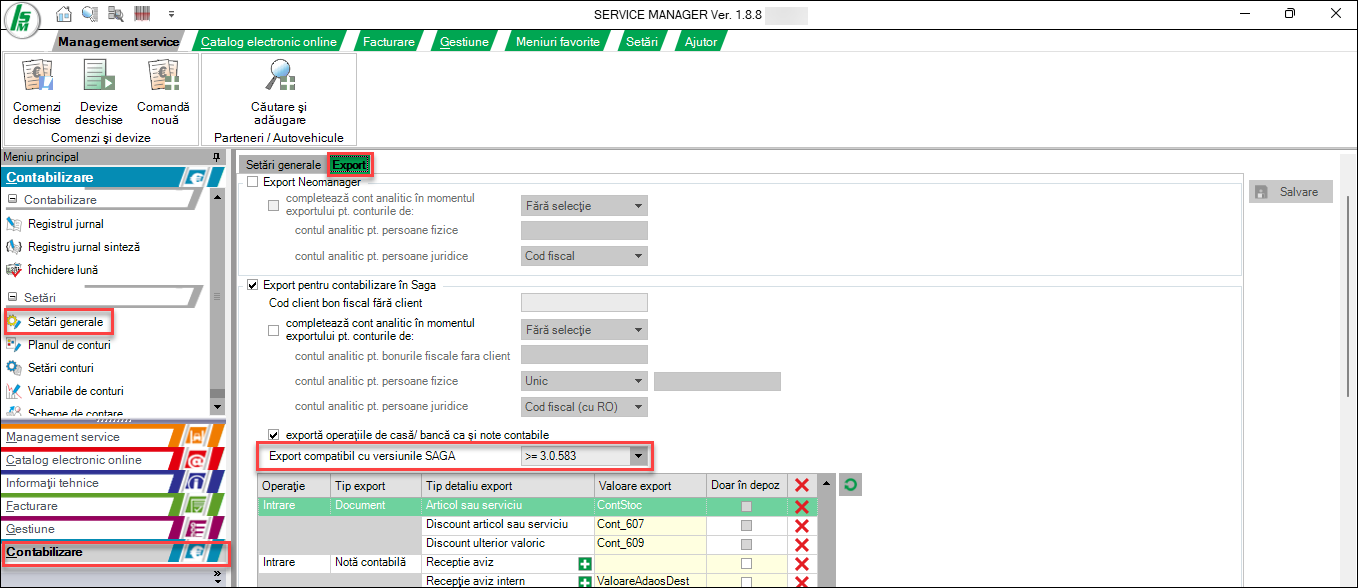The height and width of the screenshot is (588, 1358).
Task: Toggle exportă operațiile de casă/bancă checkbox
Action: pyautogui.click(x=274, y=435)
